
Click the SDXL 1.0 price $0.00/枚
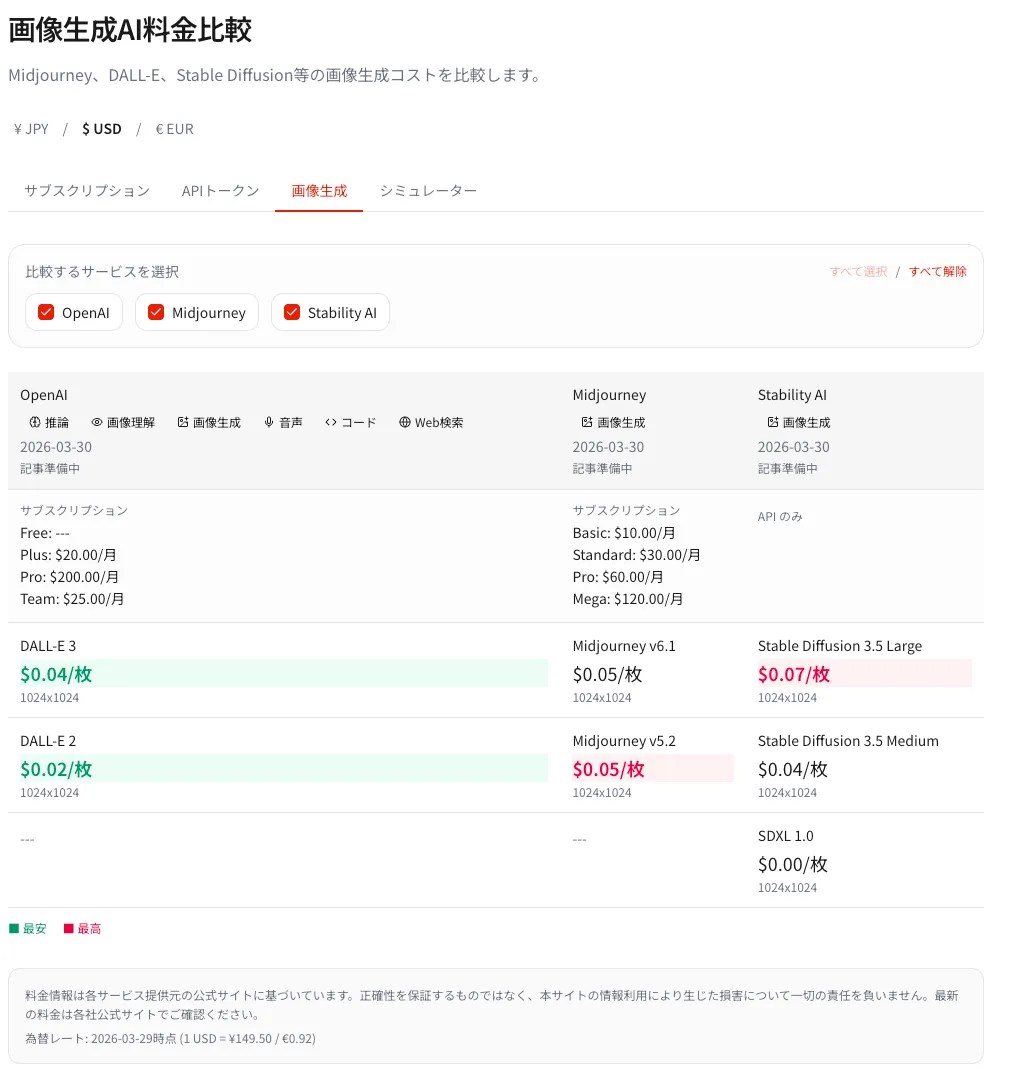[792, 865]
